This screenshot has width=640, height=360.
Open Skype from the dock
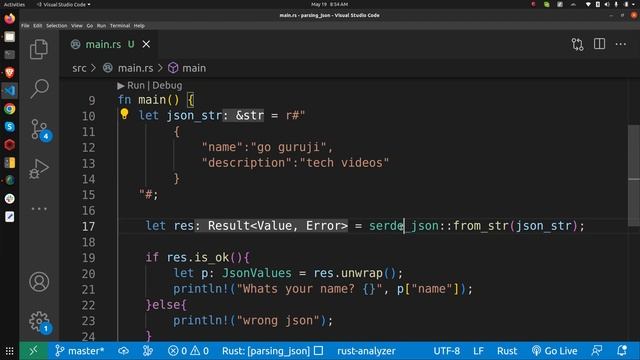click(x=10, y=127)
